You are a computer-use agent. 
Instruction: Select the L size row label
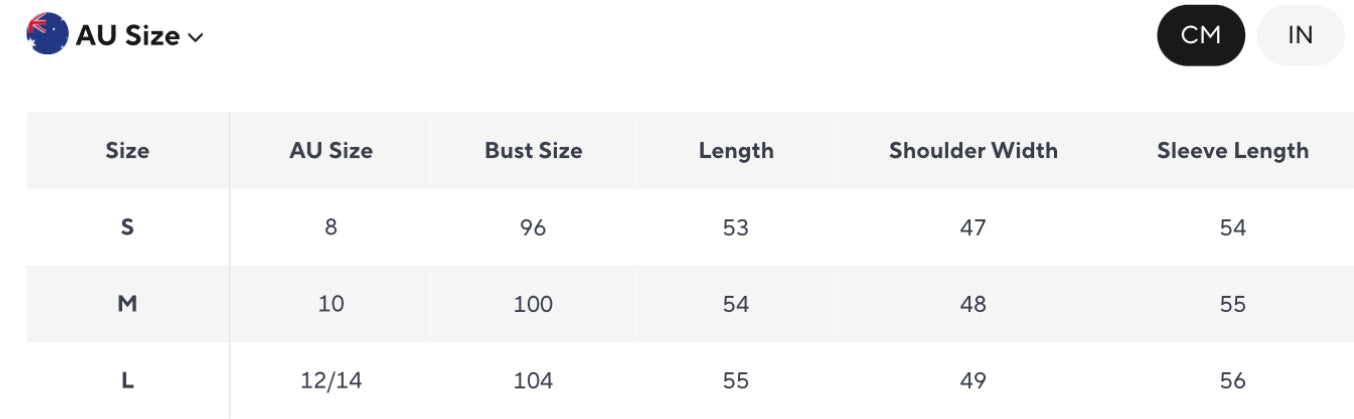[x=127, y=381]
